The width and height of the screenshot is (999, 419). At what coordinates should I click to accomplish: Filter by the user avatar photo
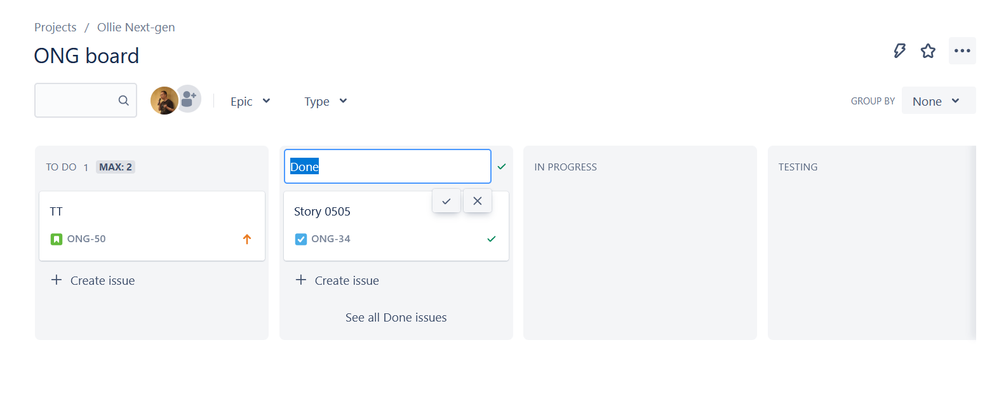pos(163,100)
